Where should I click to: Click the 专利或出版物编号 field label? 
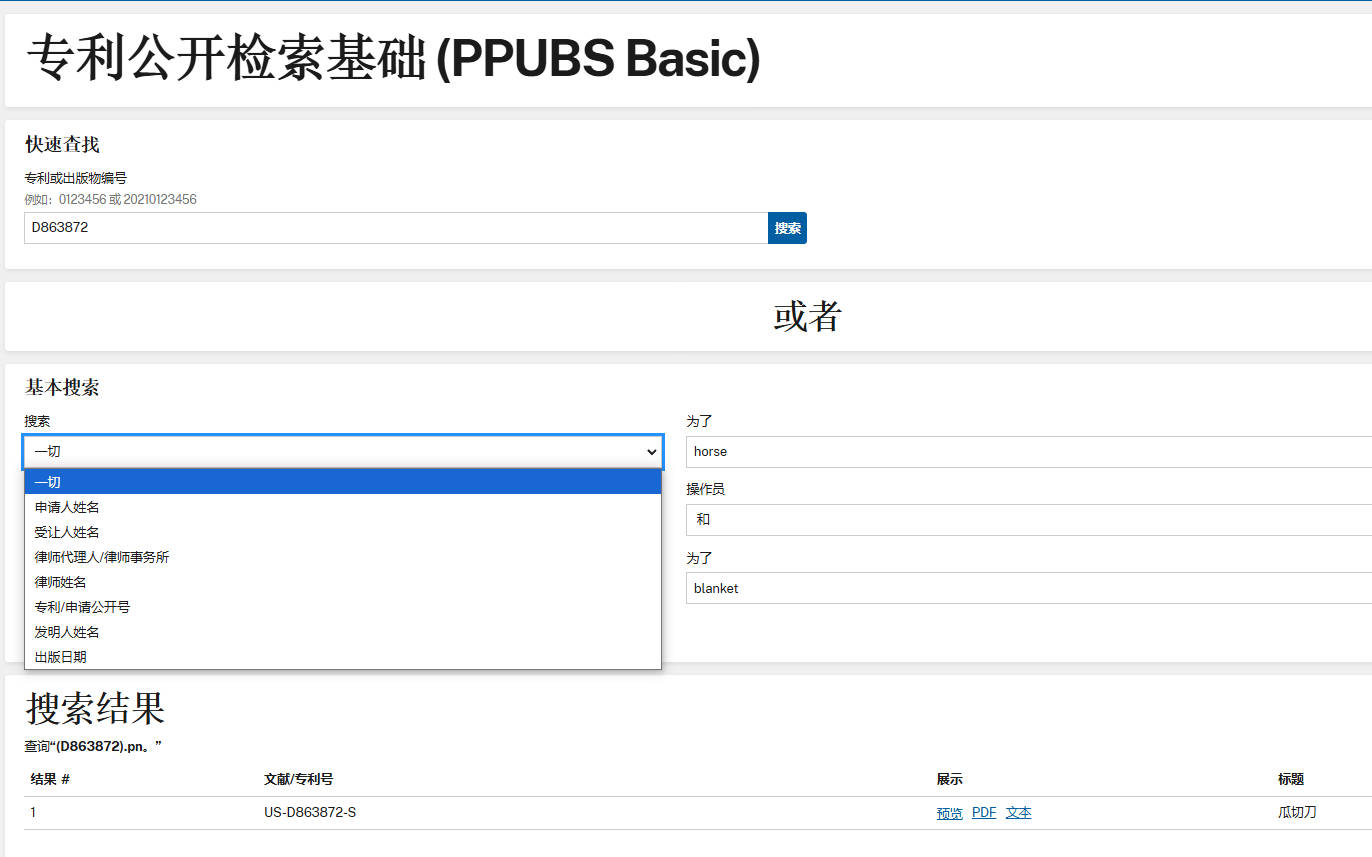[x=76, y=178]
